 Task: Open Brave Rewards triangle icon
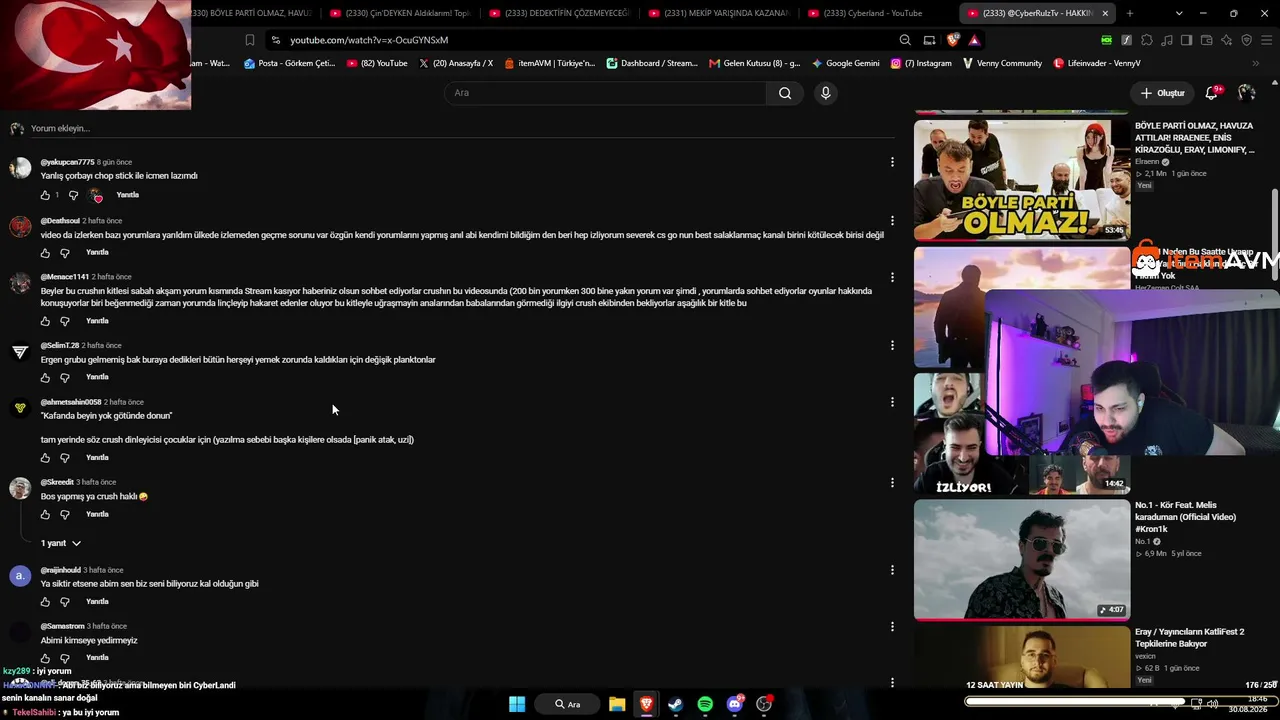[x=974, y=40]
